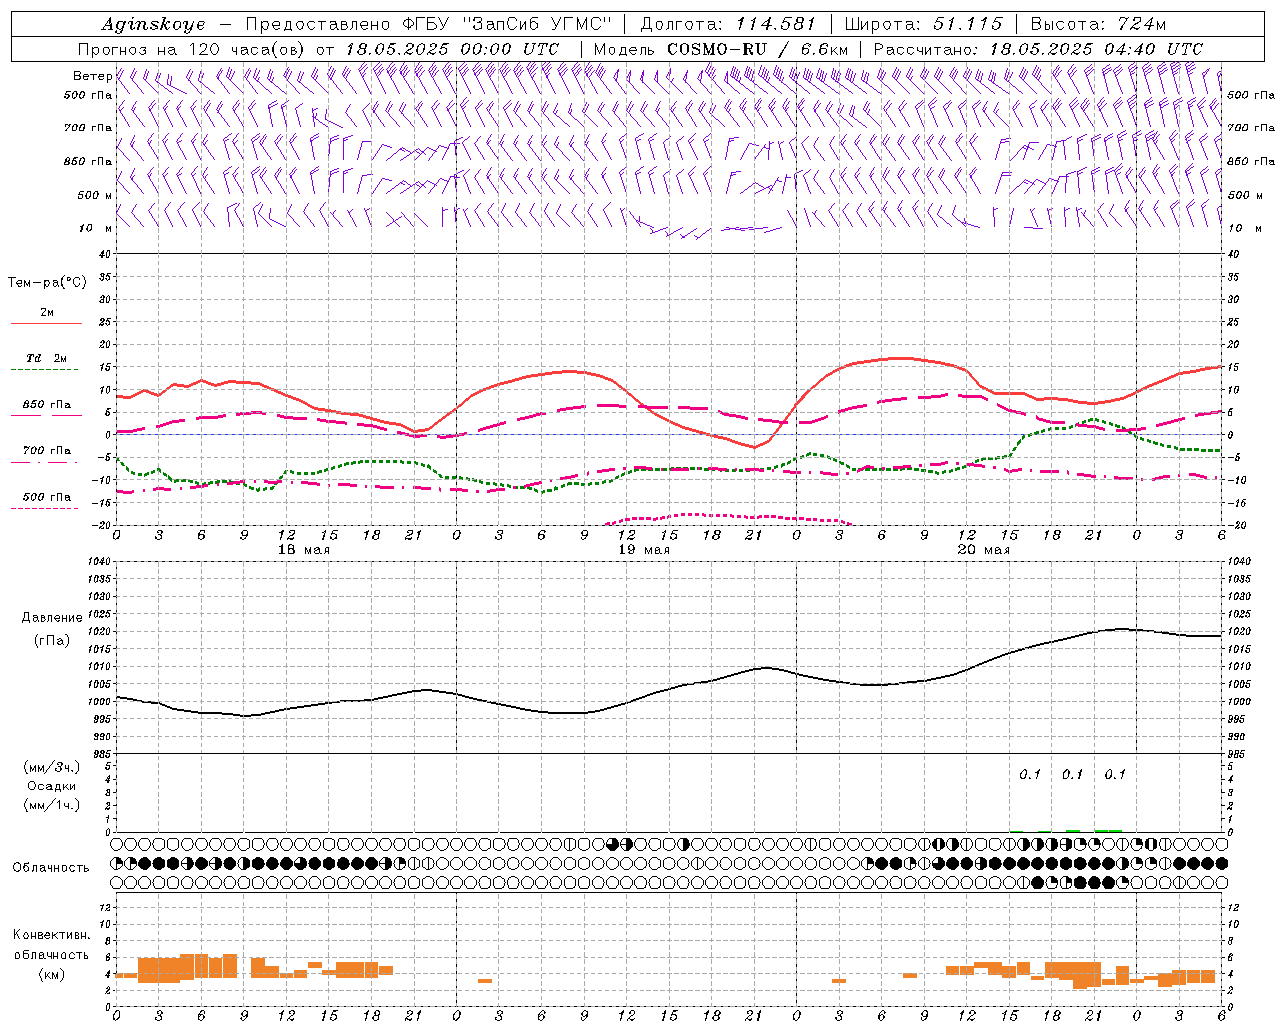The width and height of the screenshot is (1280, 1024).
Task: Click the Тем-ра(°C) panel label
Action: 47,283
